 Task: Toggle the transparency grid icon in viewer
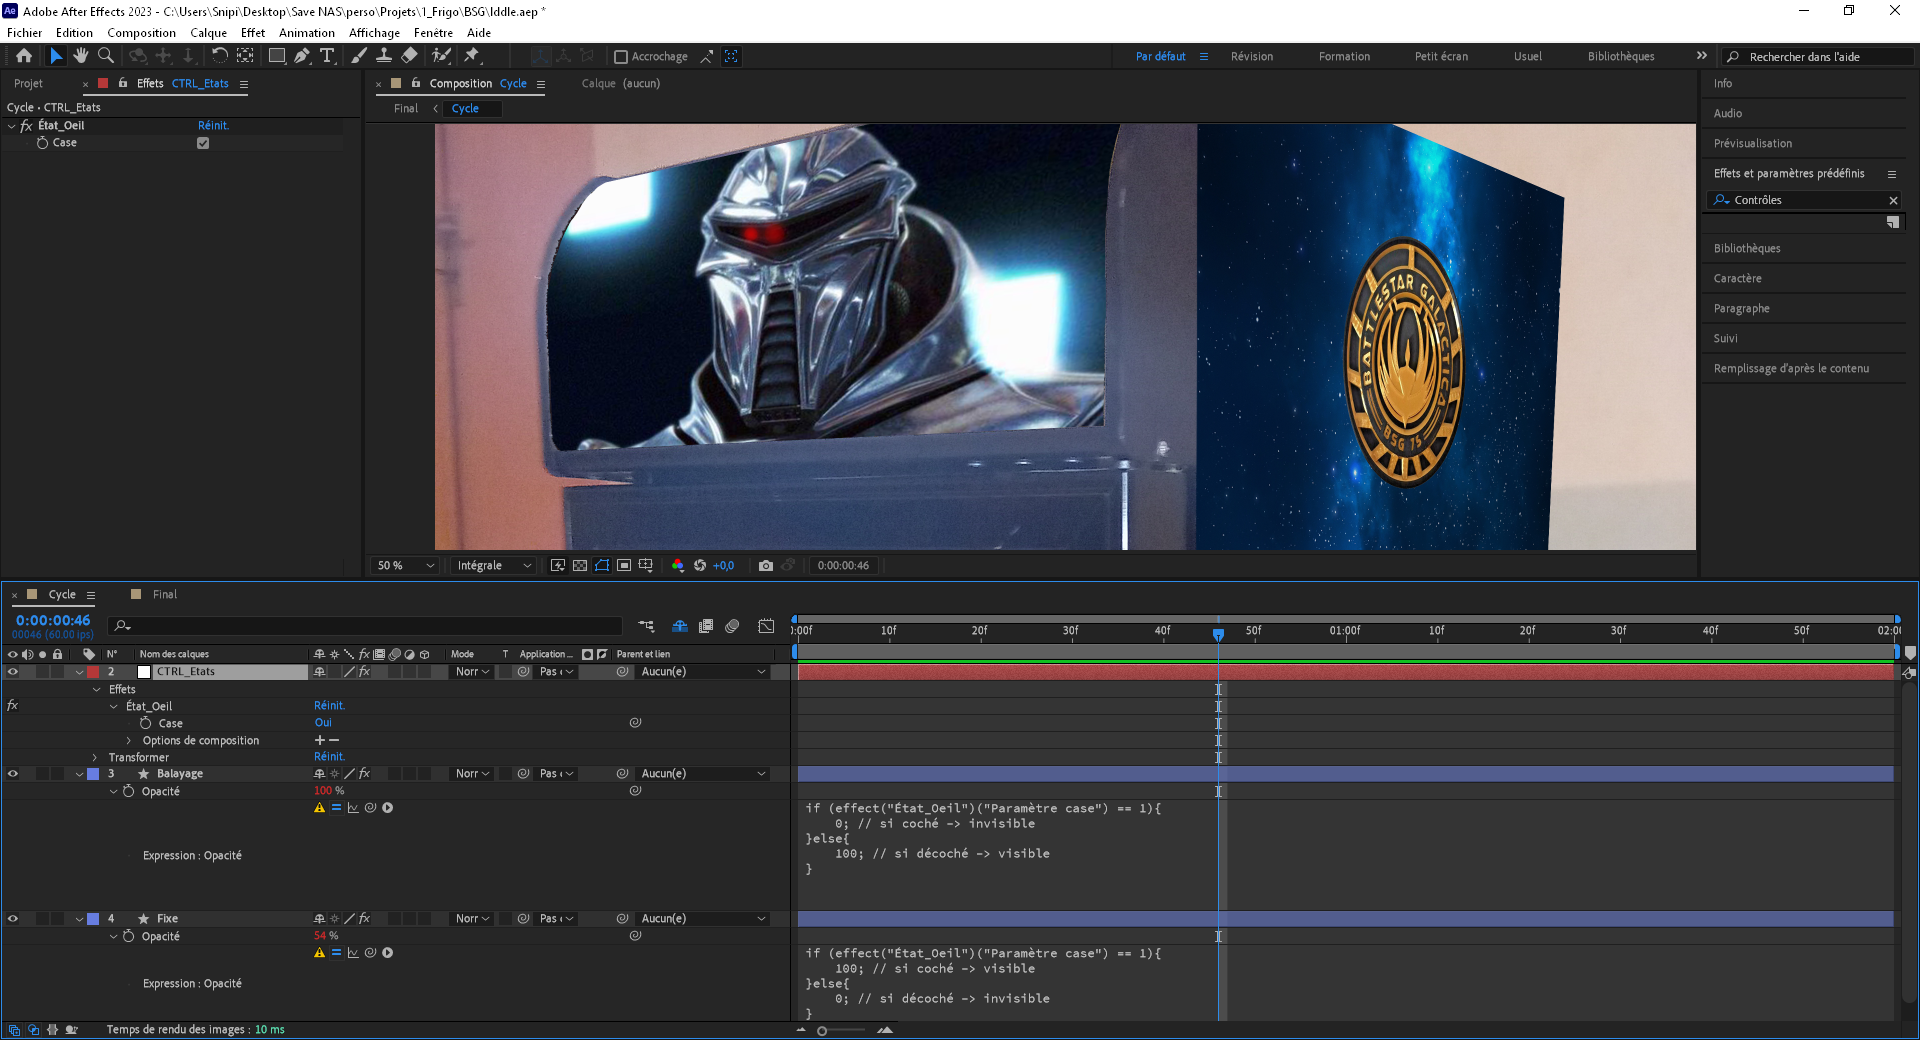[580, 566]
